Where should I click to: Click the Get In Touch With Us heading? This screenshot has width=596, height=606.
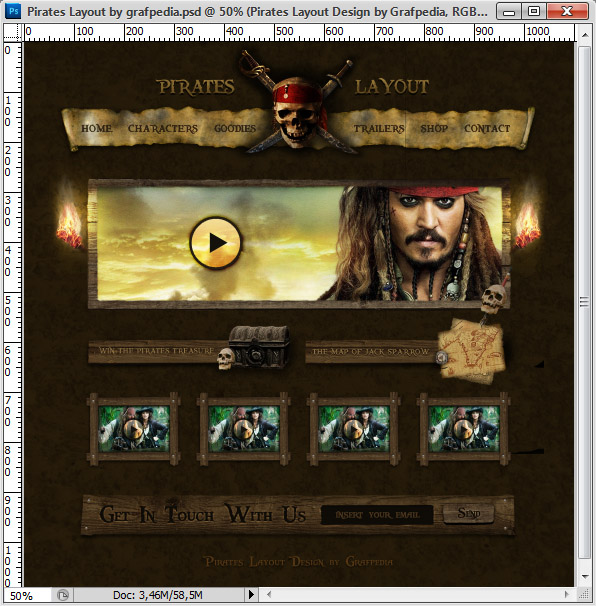click(x=203, y=514)
